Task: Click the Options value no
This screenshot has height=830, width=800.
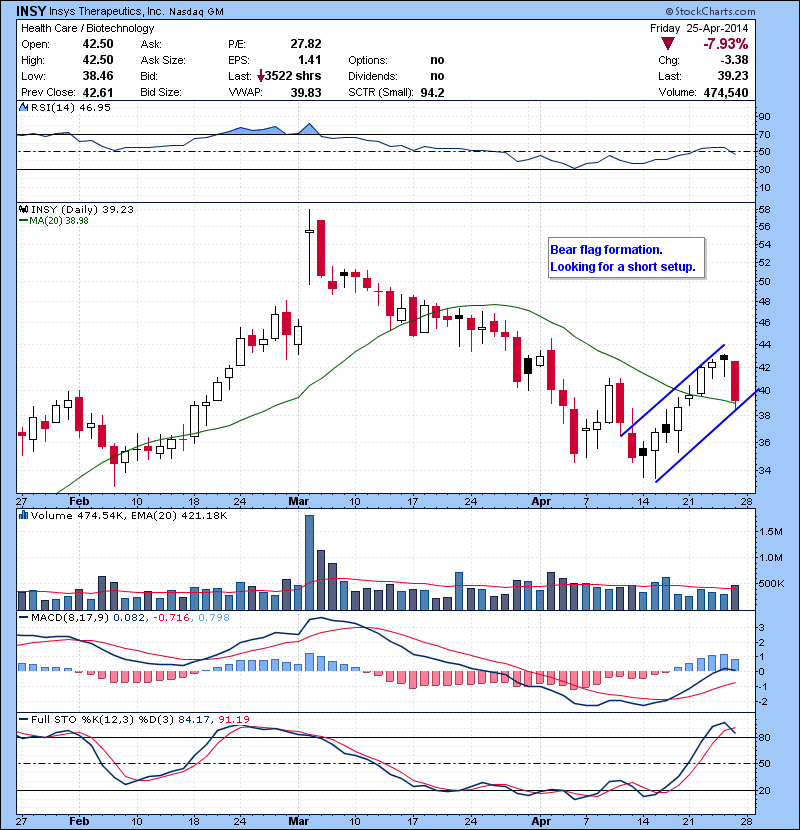Action: click(437, 60)
